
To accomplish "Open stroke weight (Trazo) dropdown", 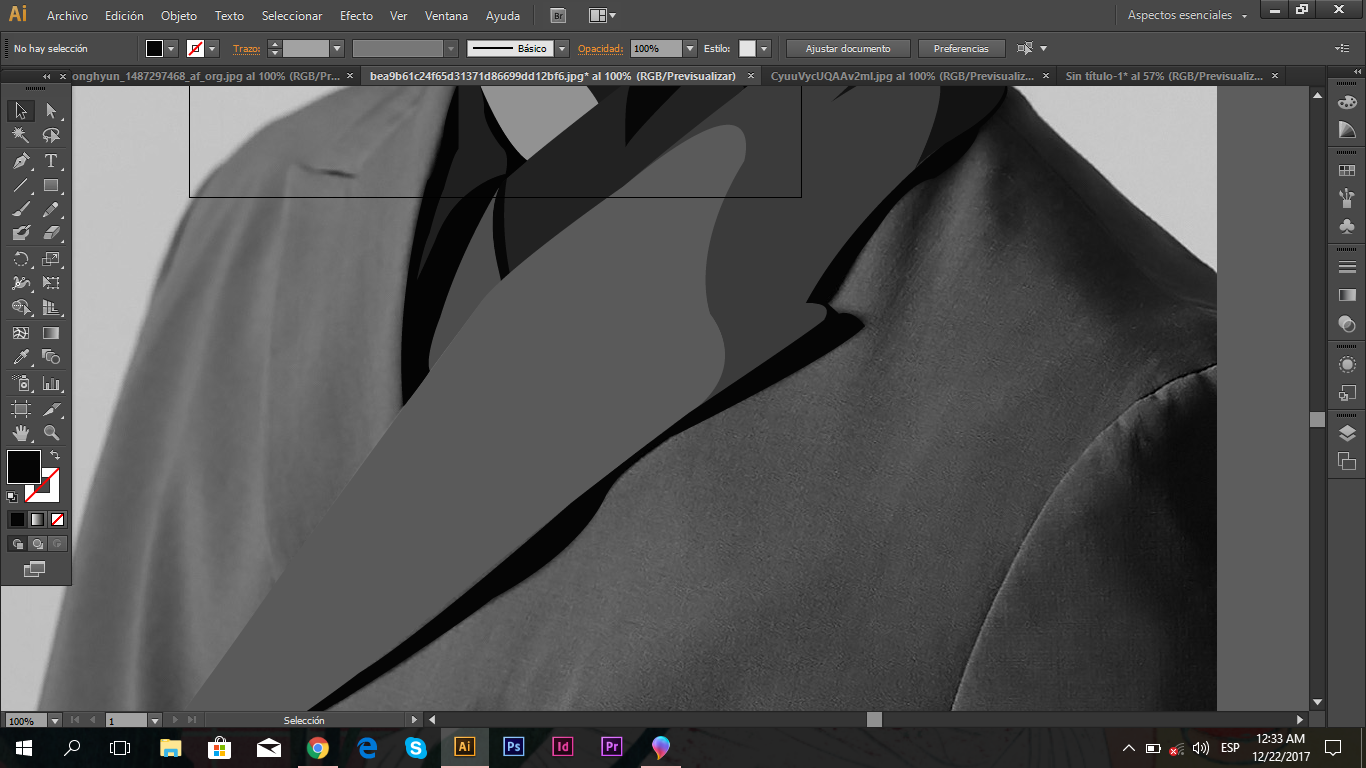I will (337, 48).
